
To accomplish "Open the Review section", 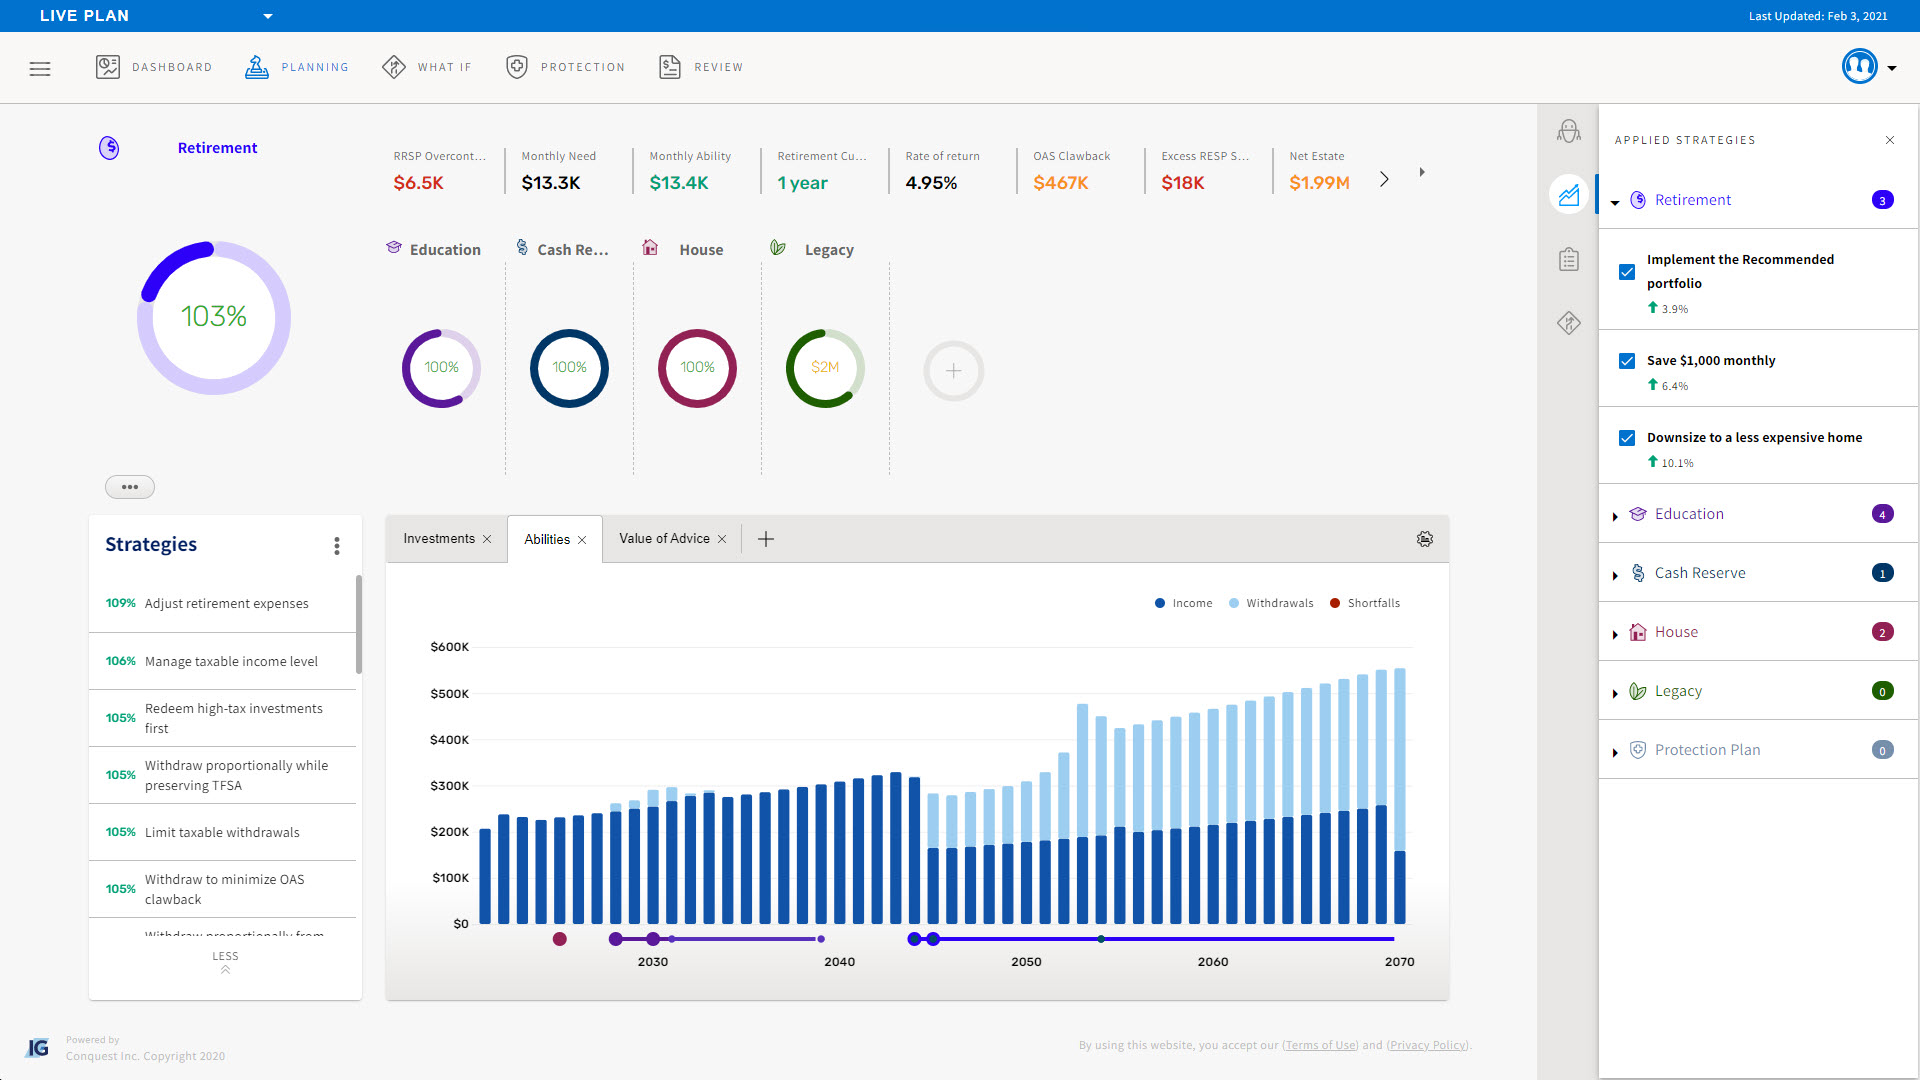I will click(x=701, y=67).
